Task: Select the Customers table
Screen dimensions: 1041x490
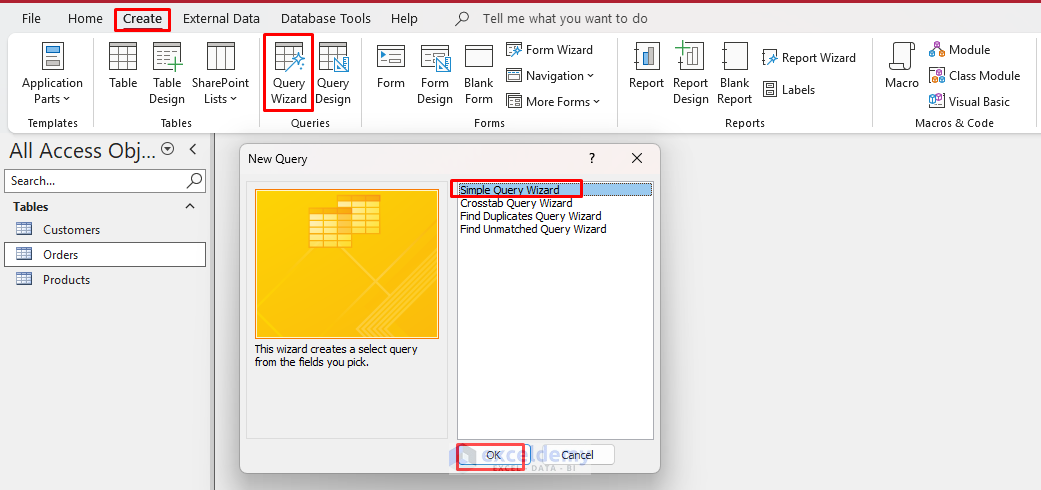Action: [x=105, y=230]
